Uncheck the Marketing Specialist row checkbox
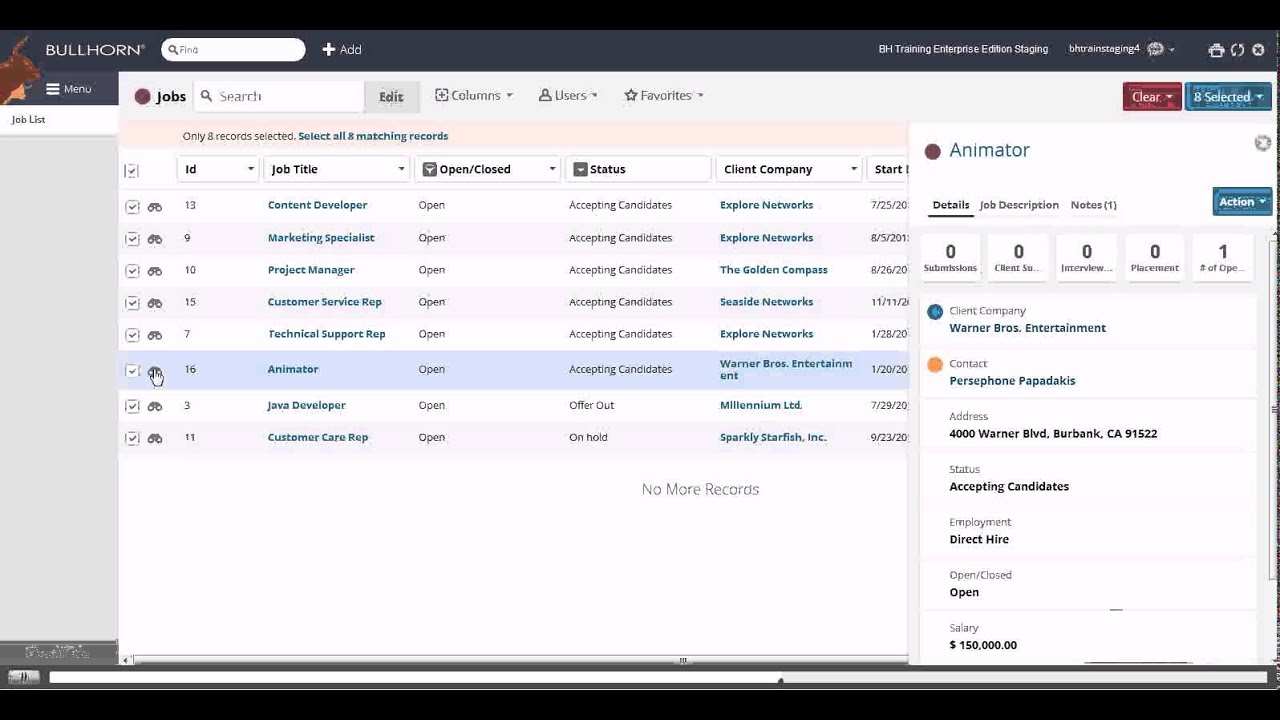Image resolution: width=1280 pixels, height=720 pixels. [132, 239]
